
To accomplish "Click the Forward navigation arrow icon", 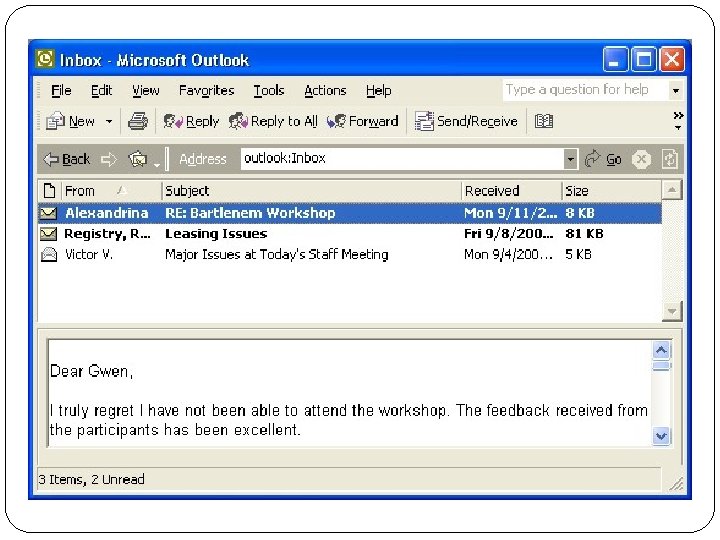I will click(108, 159).
